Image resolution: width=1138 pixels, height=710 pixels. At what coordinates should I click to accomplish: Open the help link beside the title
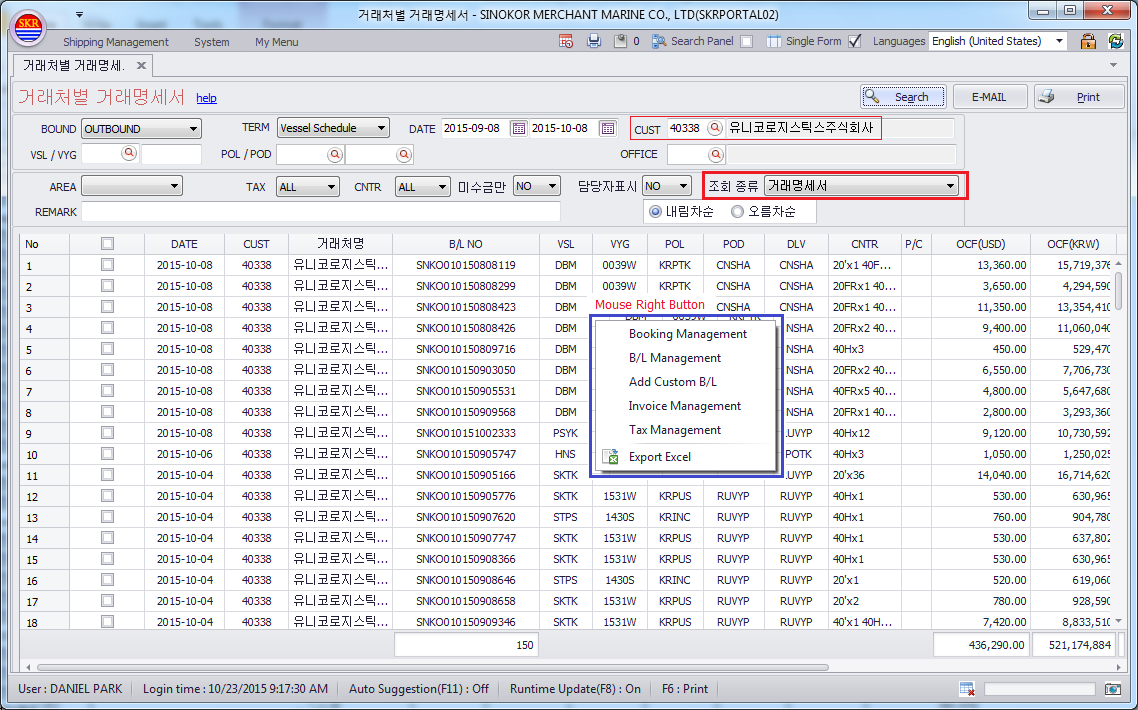pos(206,98)
